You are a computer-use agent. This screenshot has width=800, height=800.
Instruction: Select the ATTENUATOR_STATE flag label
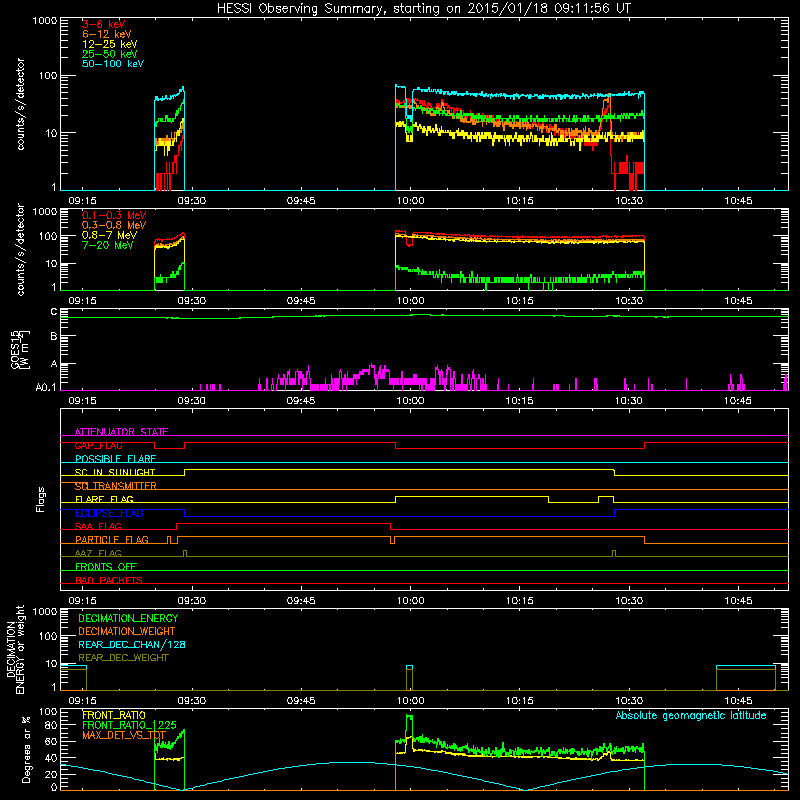(x=121, y=432)
